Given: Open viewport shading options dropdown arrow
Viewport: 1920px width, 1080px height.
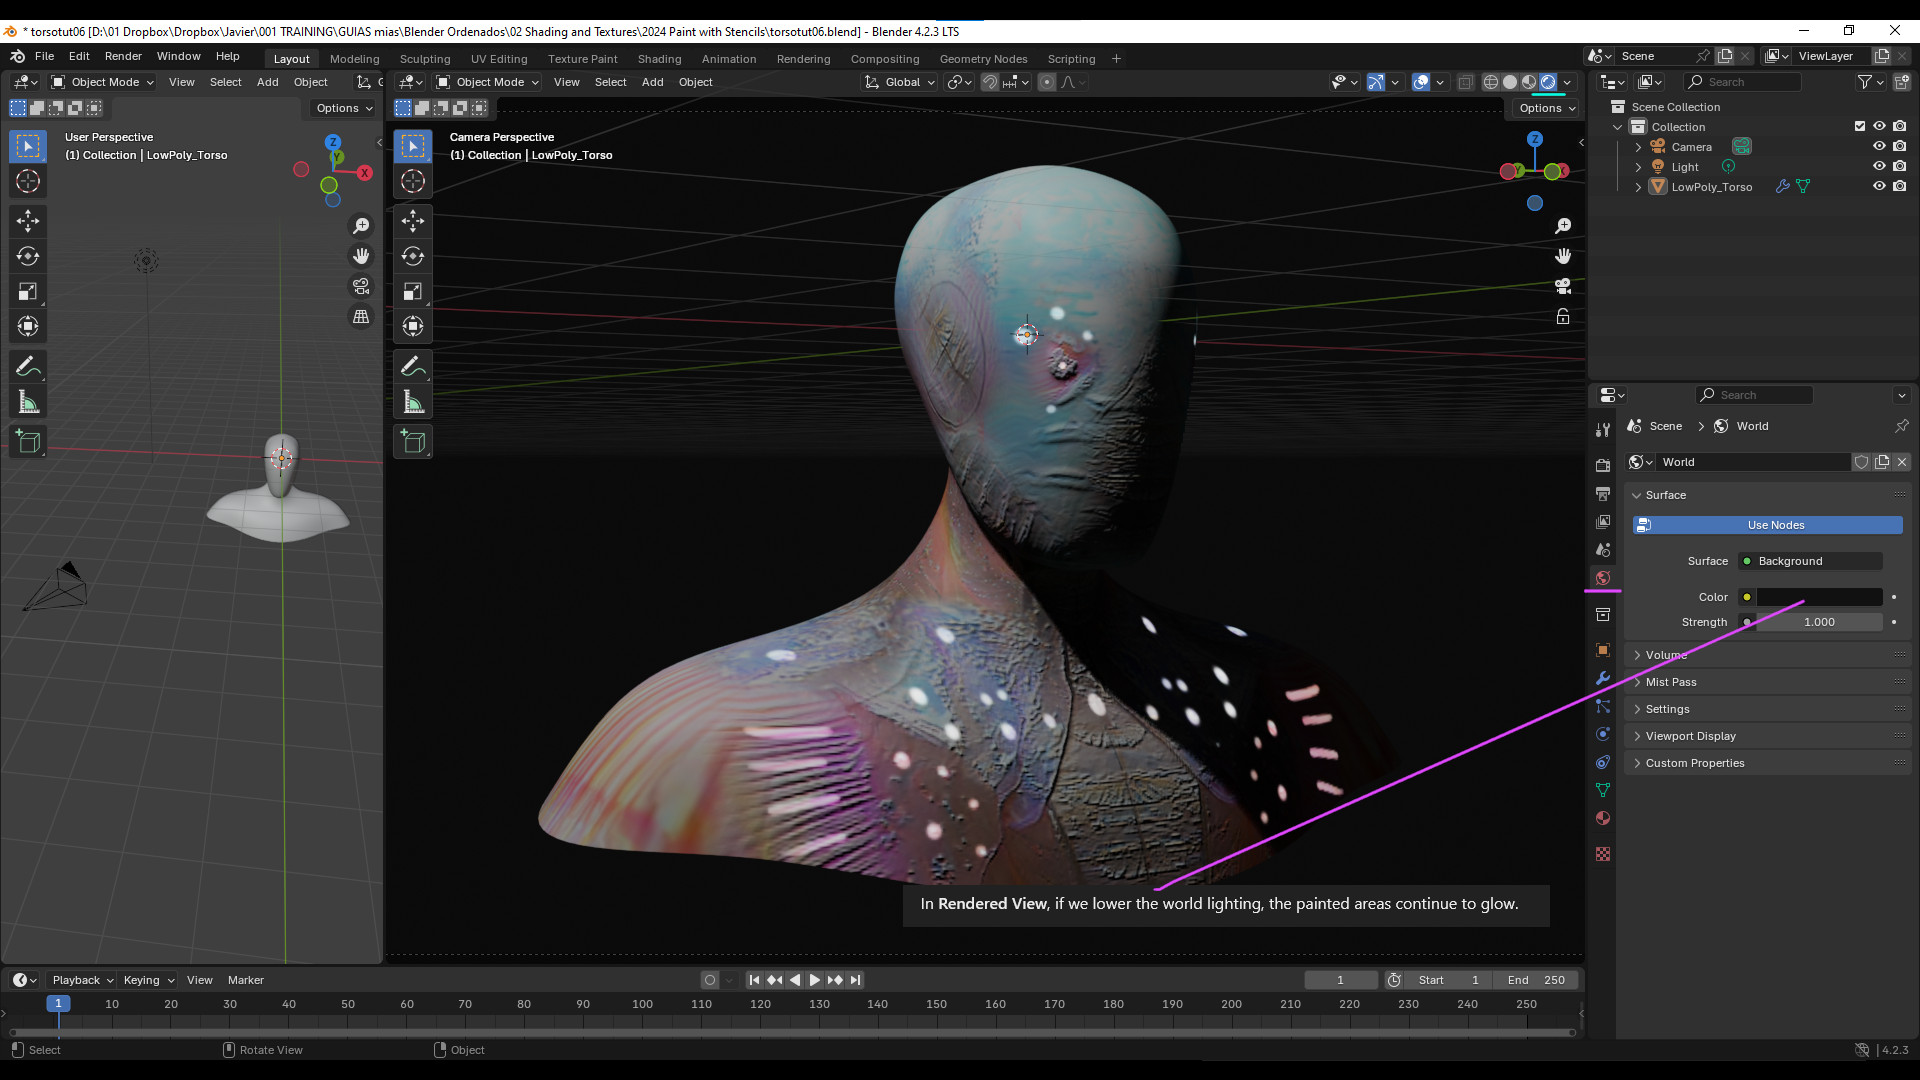Looking at the screenshot, I should pos(1567,82).
